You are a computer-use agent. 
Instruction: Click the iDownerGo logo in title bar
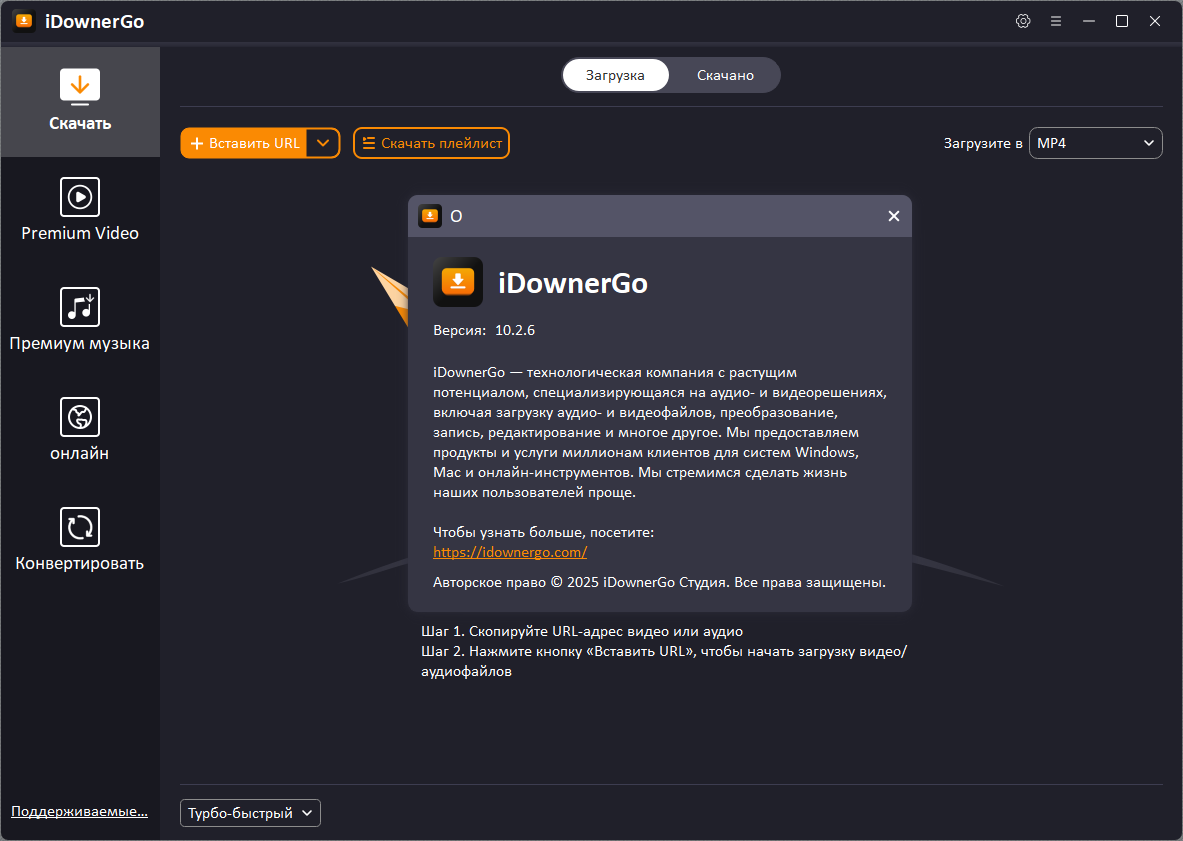coord(24,21)
